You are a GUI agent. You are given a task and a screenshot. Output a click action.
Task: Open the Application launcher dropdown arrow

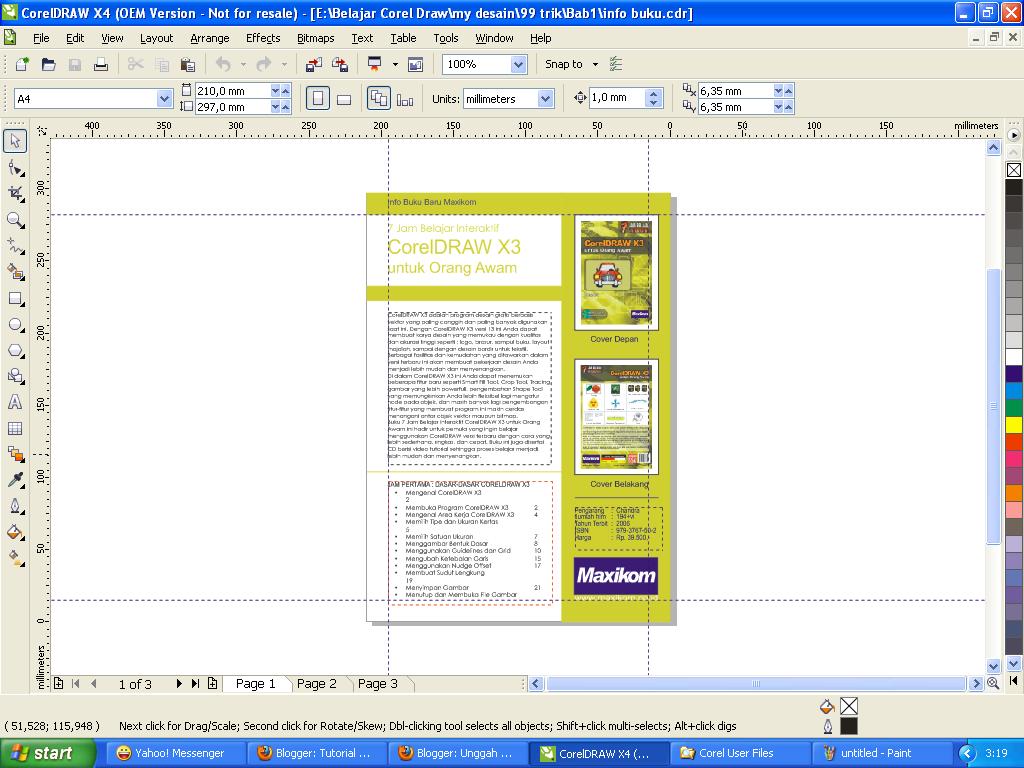tap(394, 64)
